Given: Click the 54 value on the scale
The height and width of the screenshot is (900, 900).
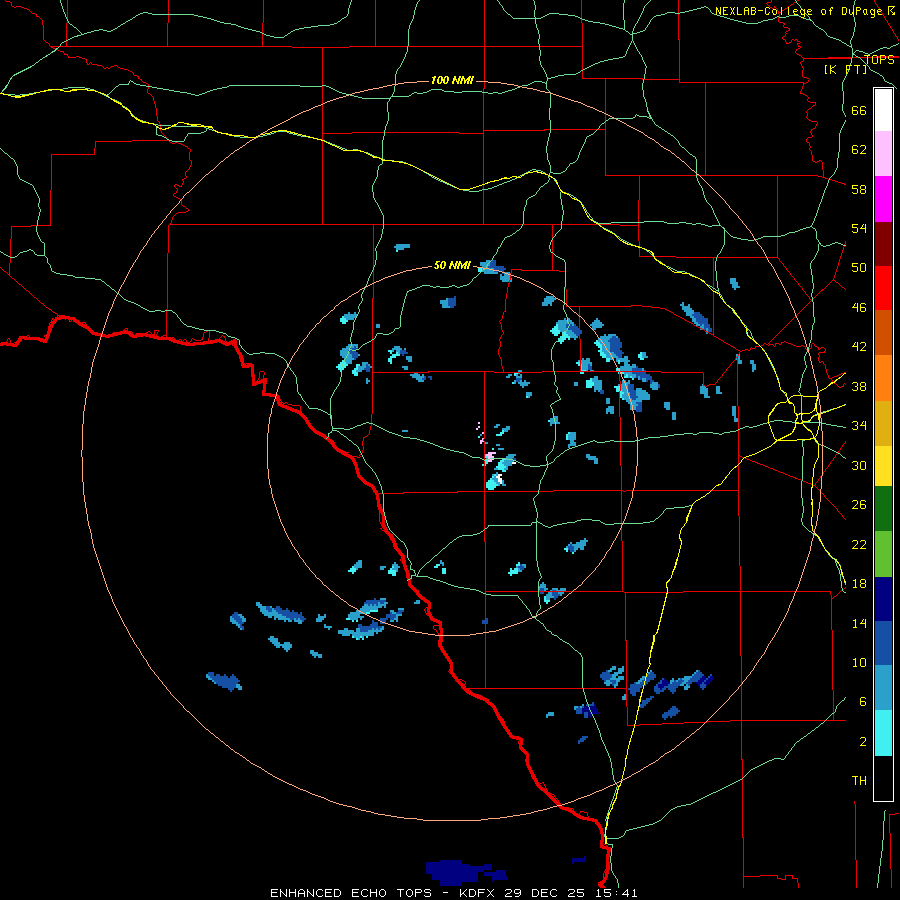Looking at the screenshot, I should coord(859,228).
